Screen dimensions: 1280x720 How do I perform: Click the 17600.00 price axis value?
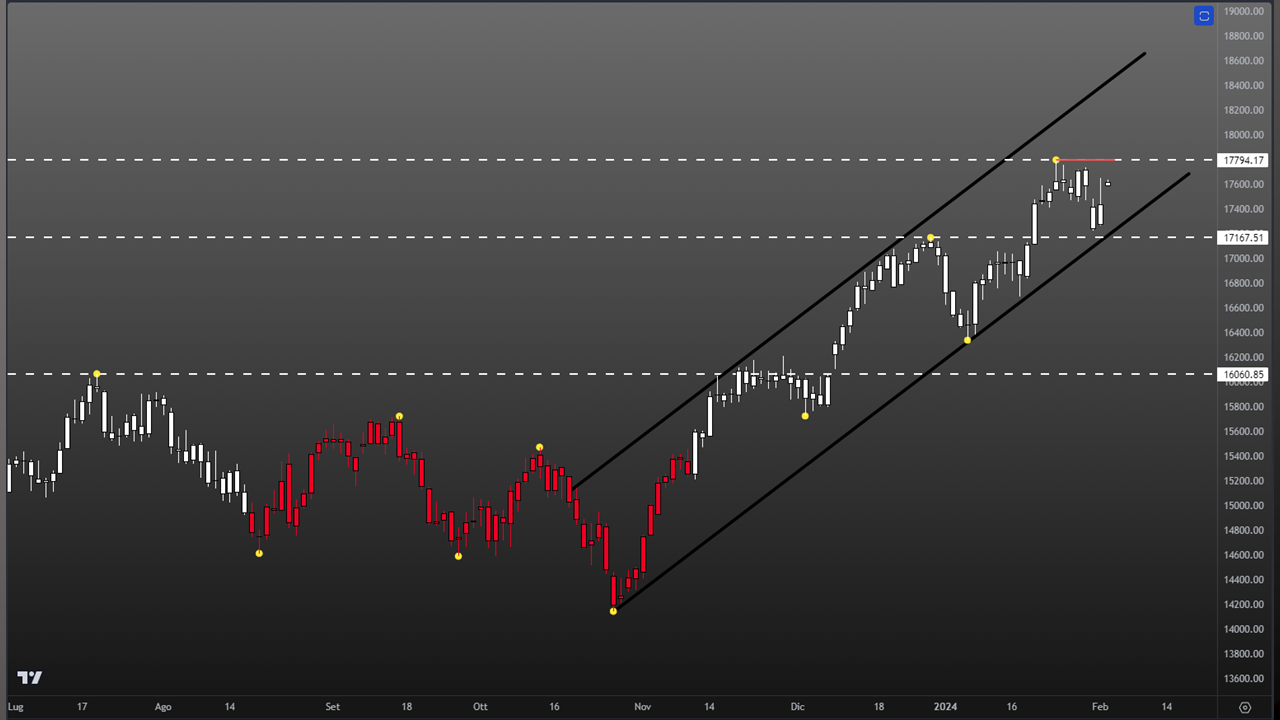click(x=1244, y=184)
